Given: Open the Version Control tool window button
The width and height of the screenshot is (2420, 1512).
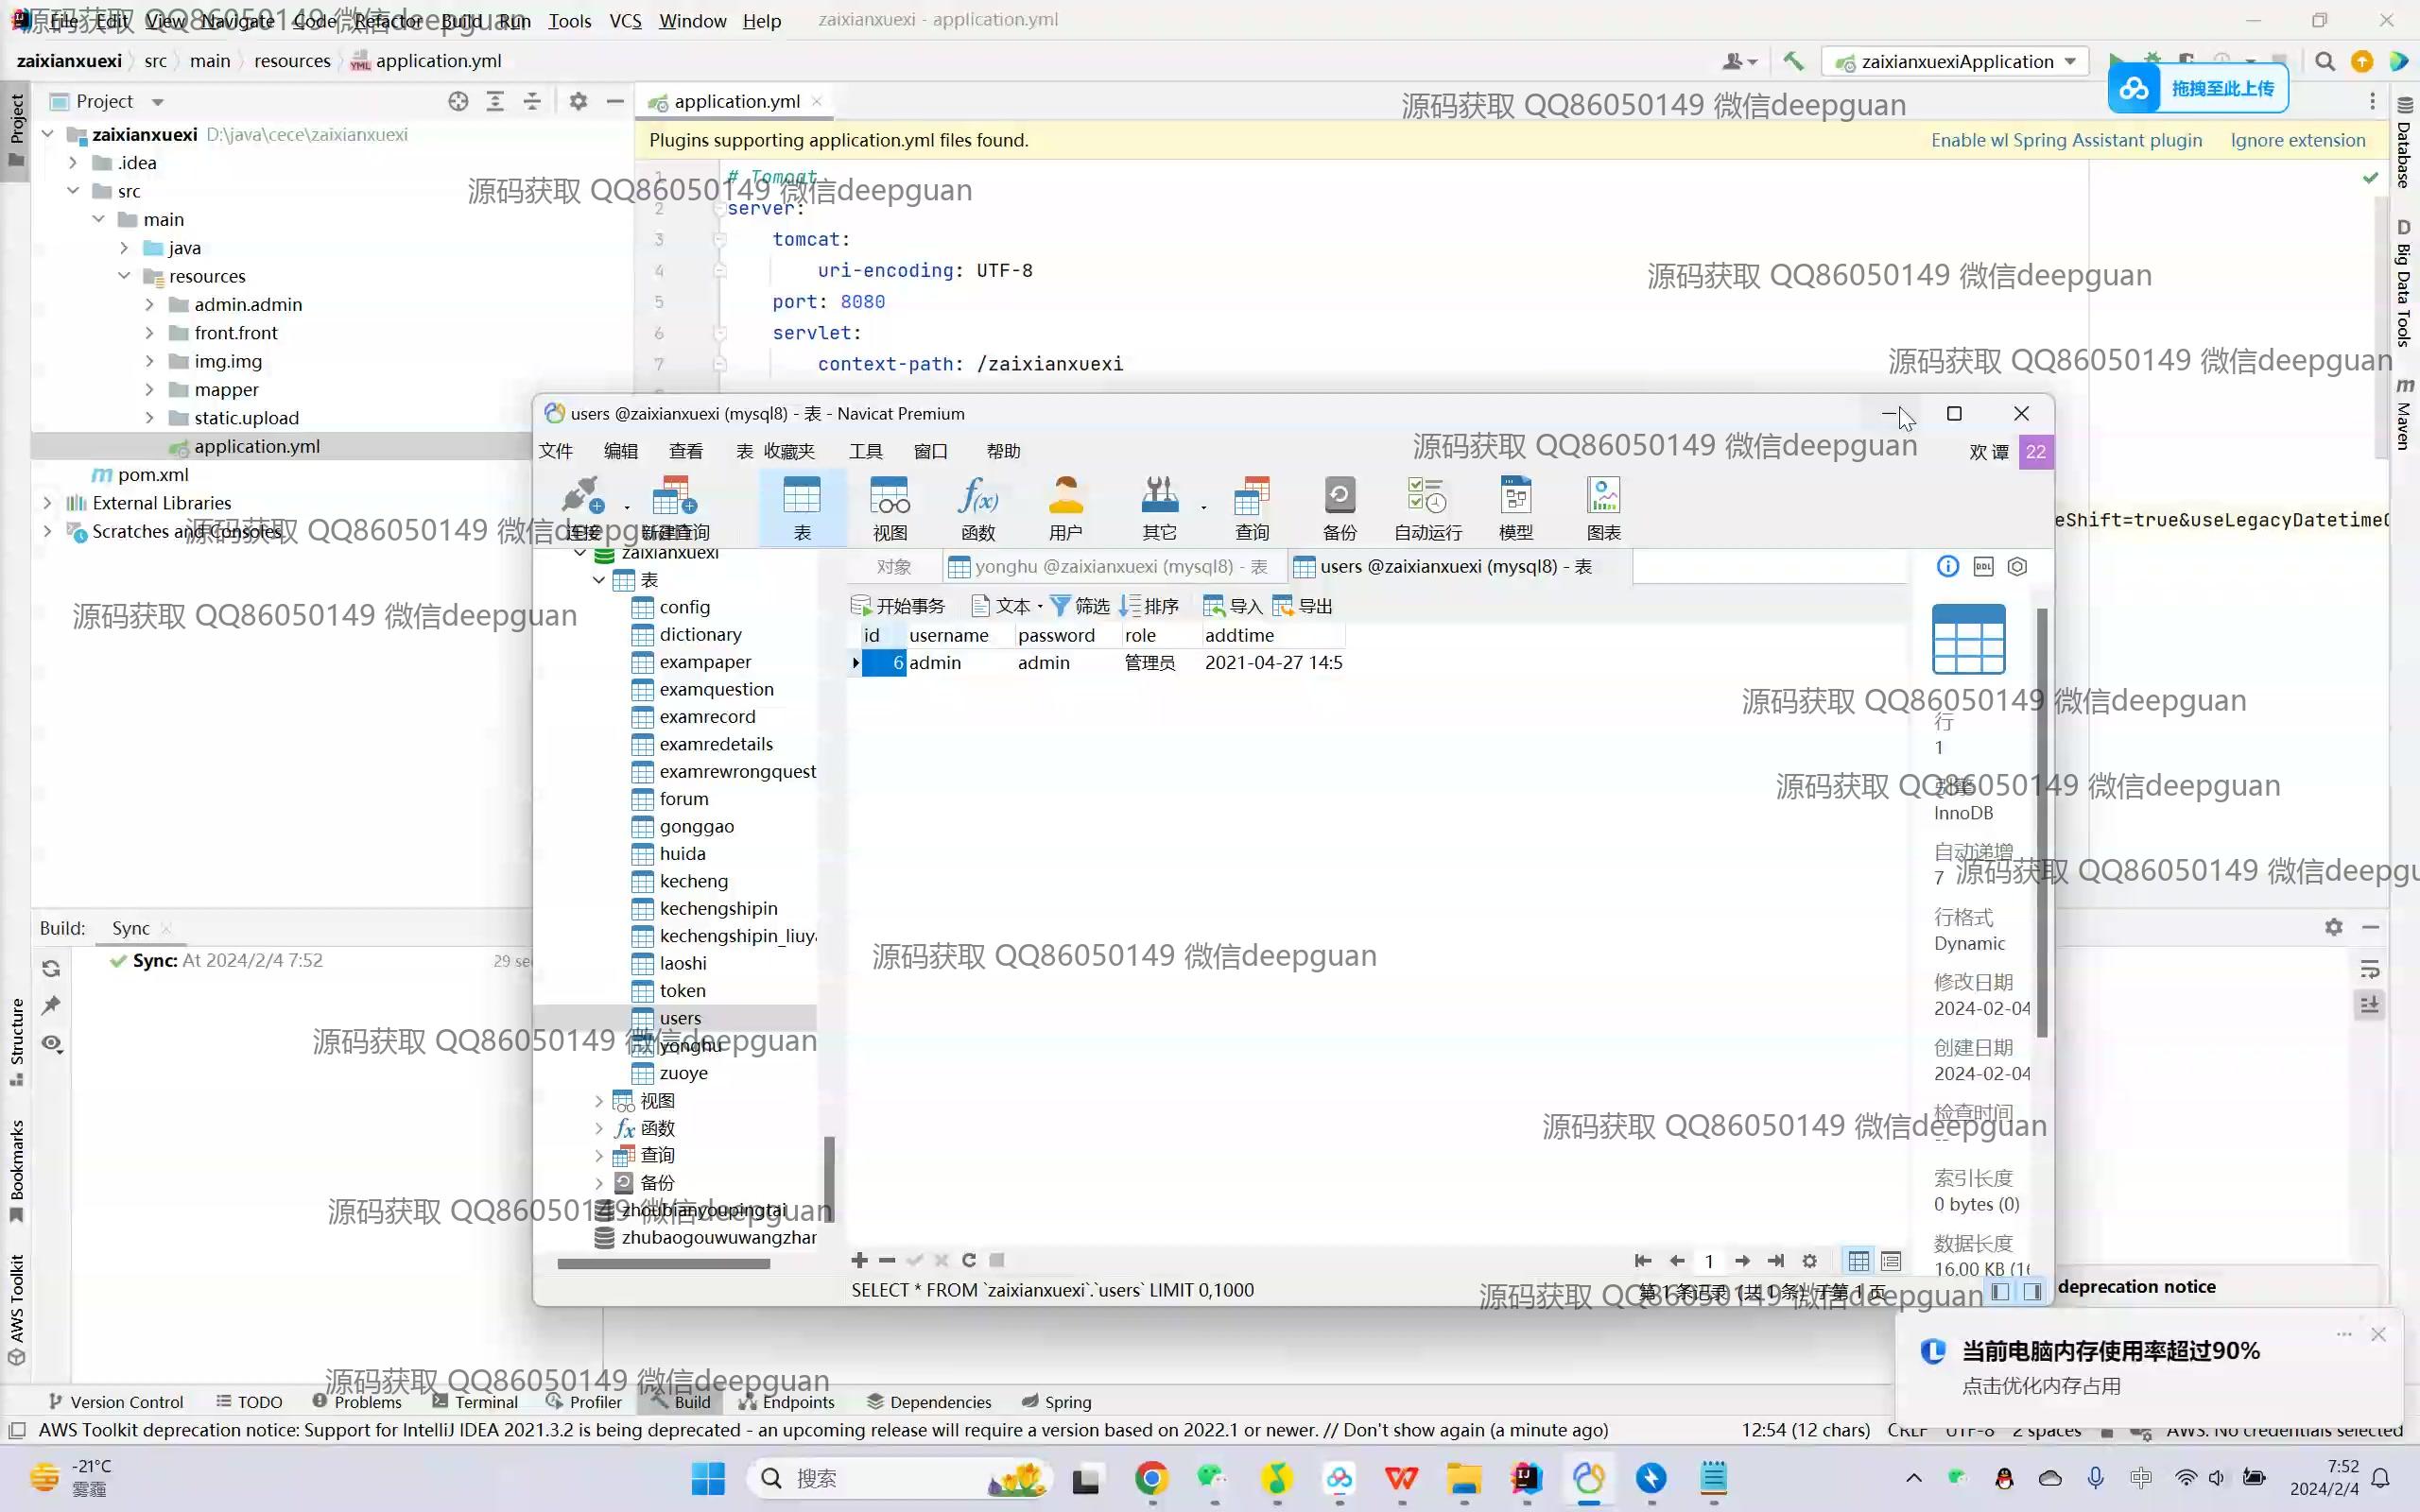Looking at the screenshot, I should 116,1401.
